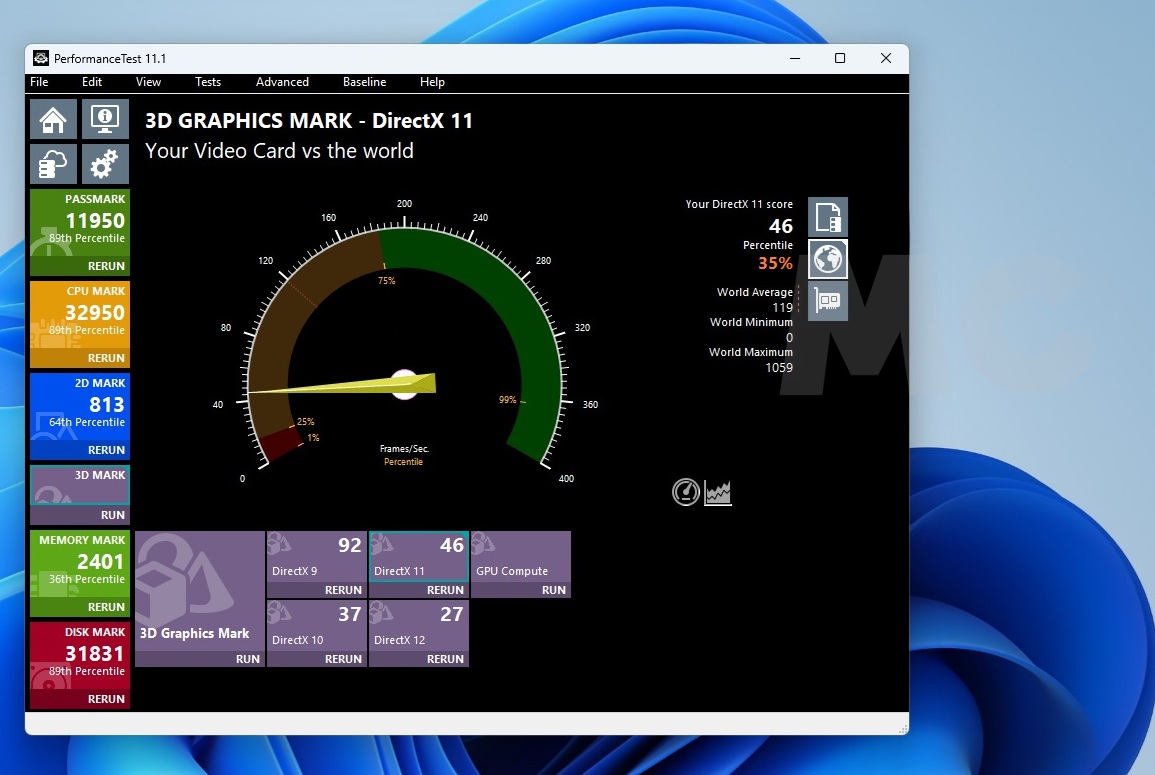Click the DirectX 12 score 27
This screenshot has height=775, width=1155.
(x=452, y=614)
